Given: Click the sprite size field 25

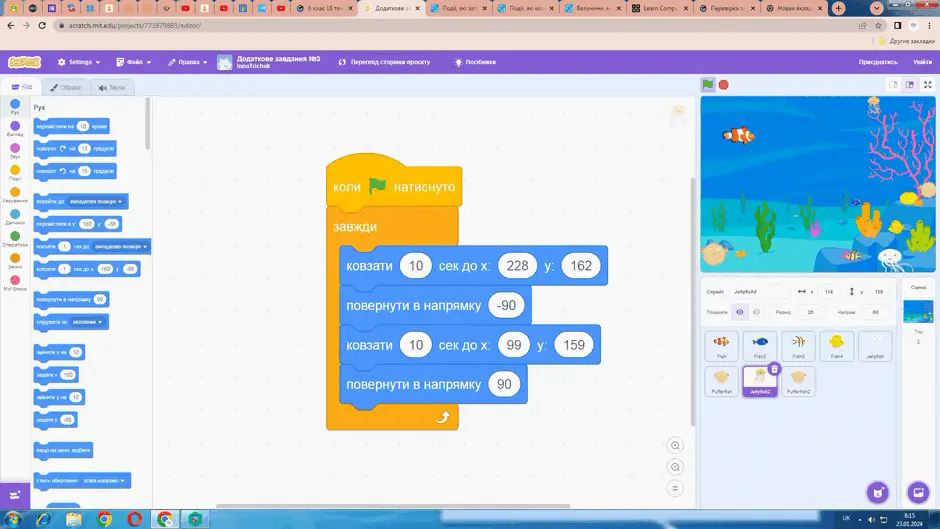Looking at the screenshot, I should (x=811, y=312).
